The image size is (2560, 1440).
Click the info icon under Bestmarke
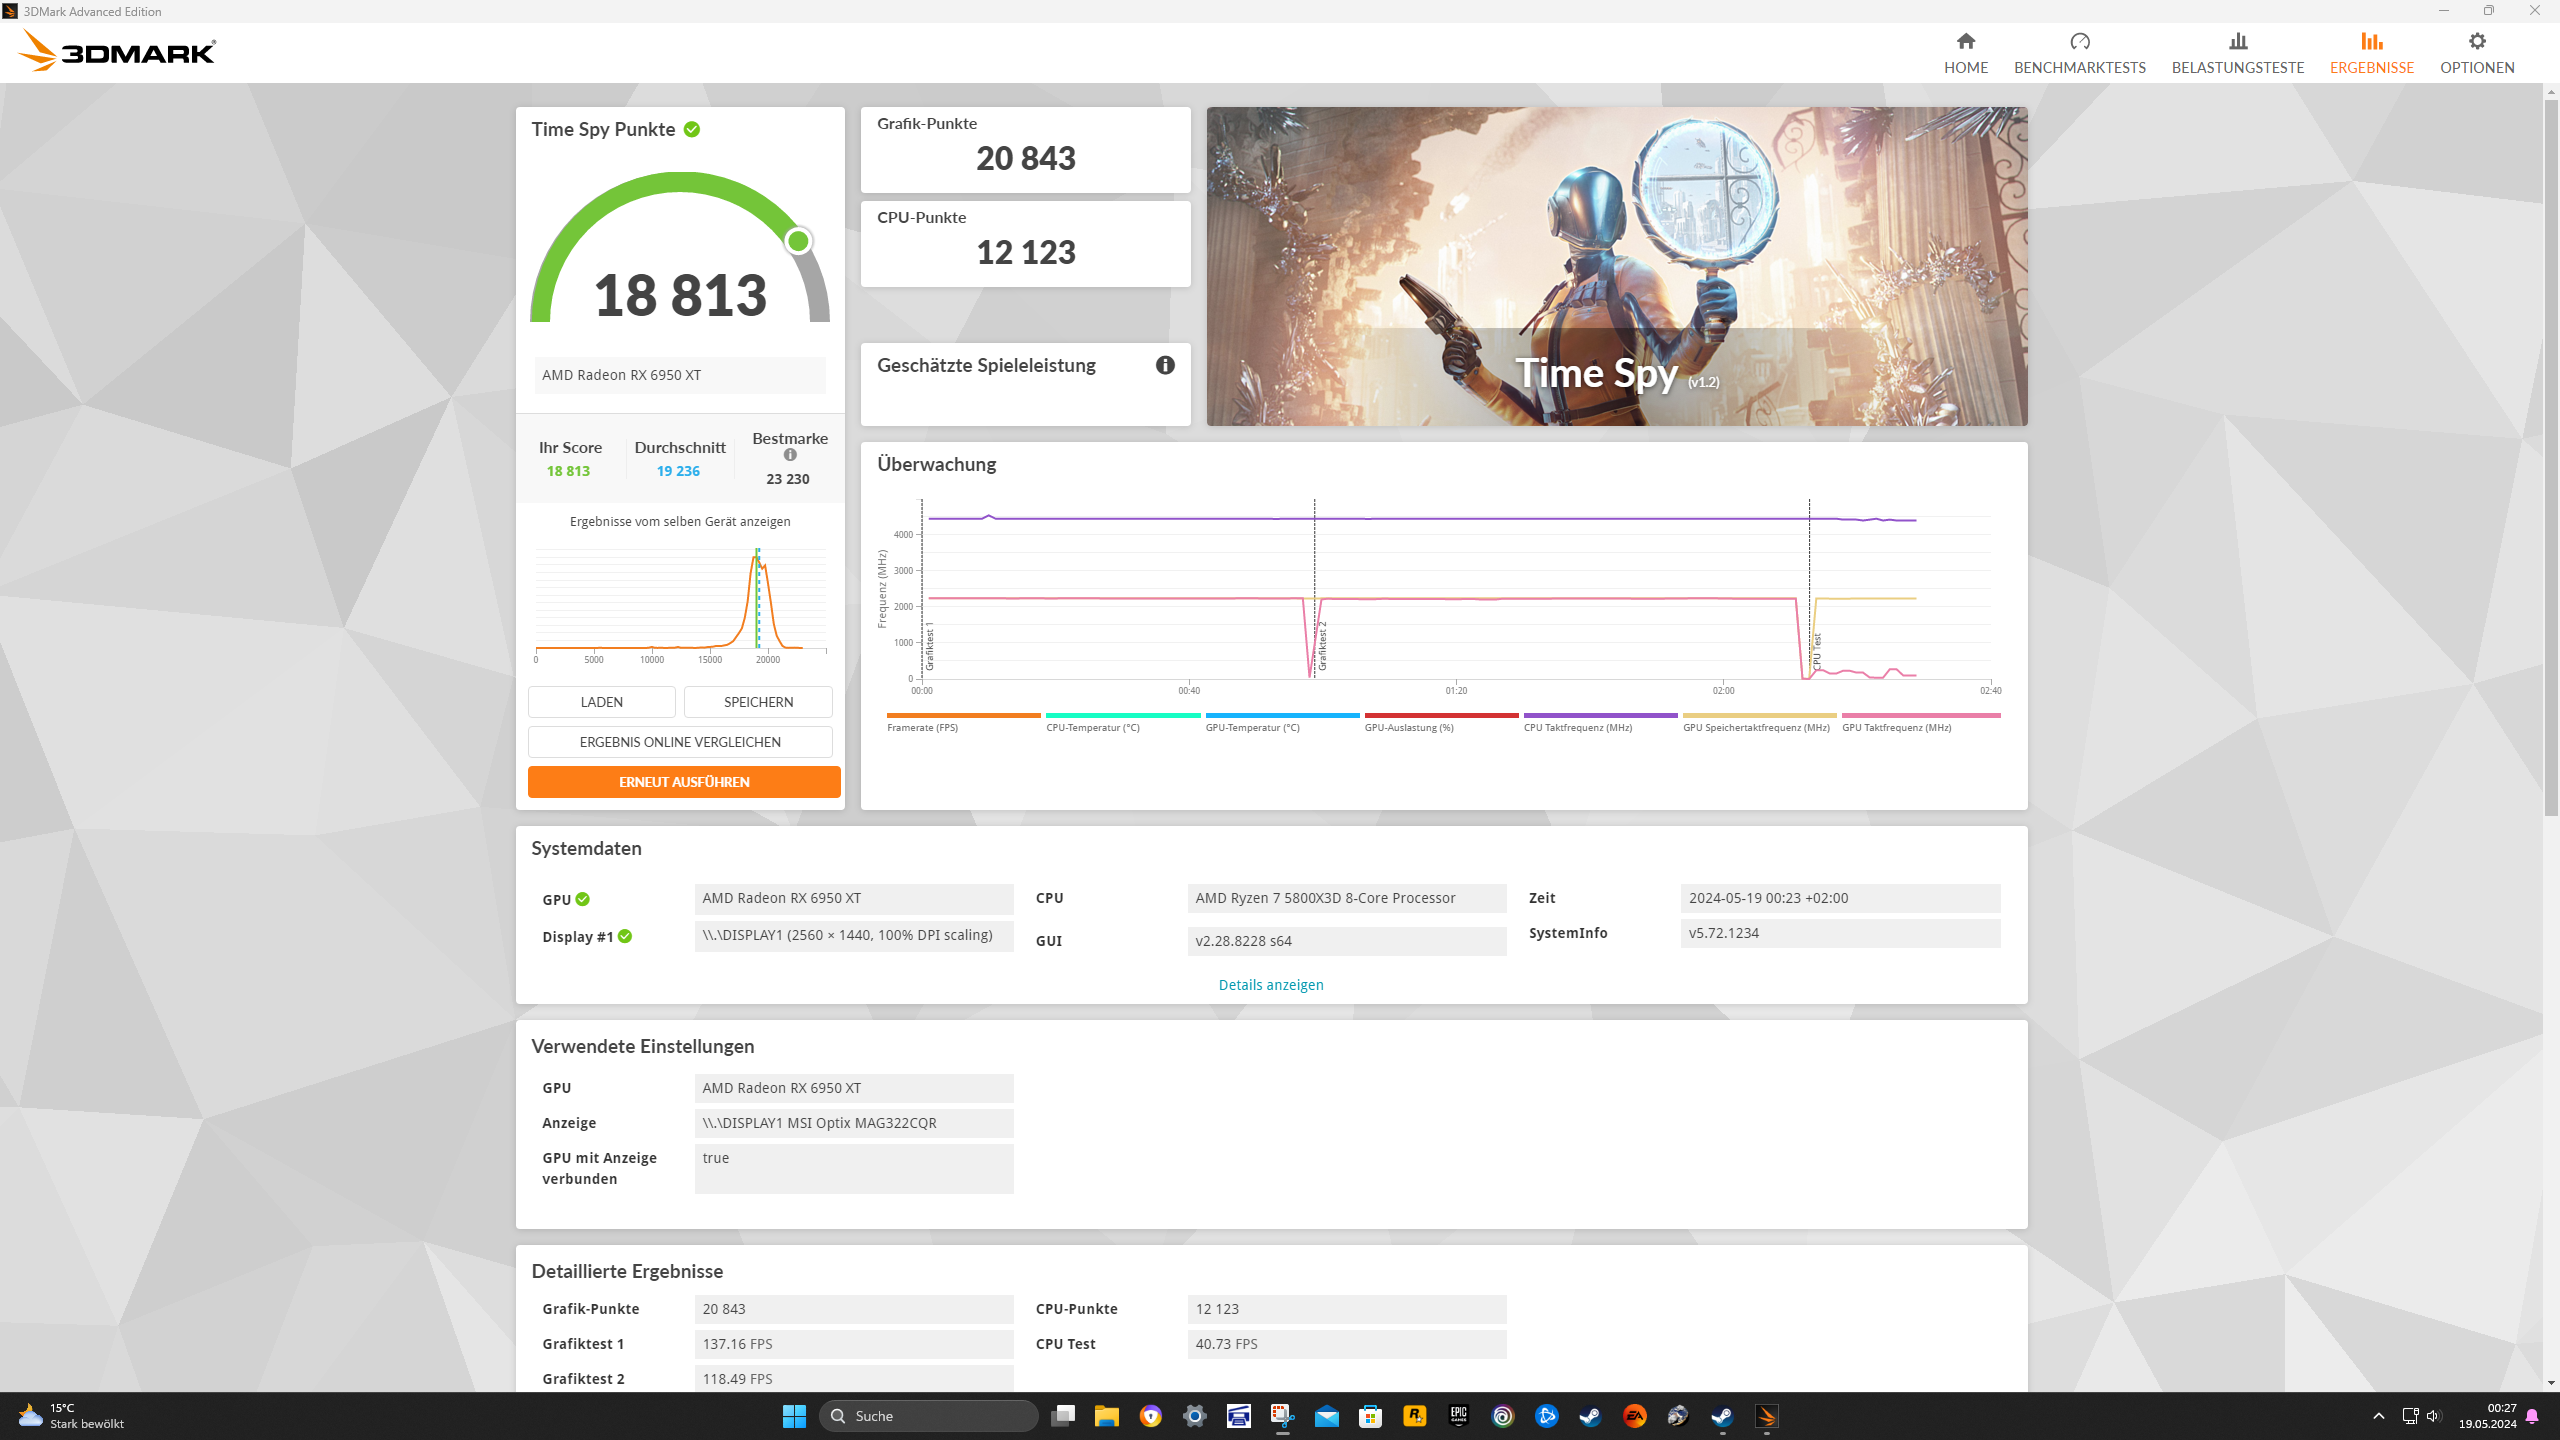coord(790,455)
